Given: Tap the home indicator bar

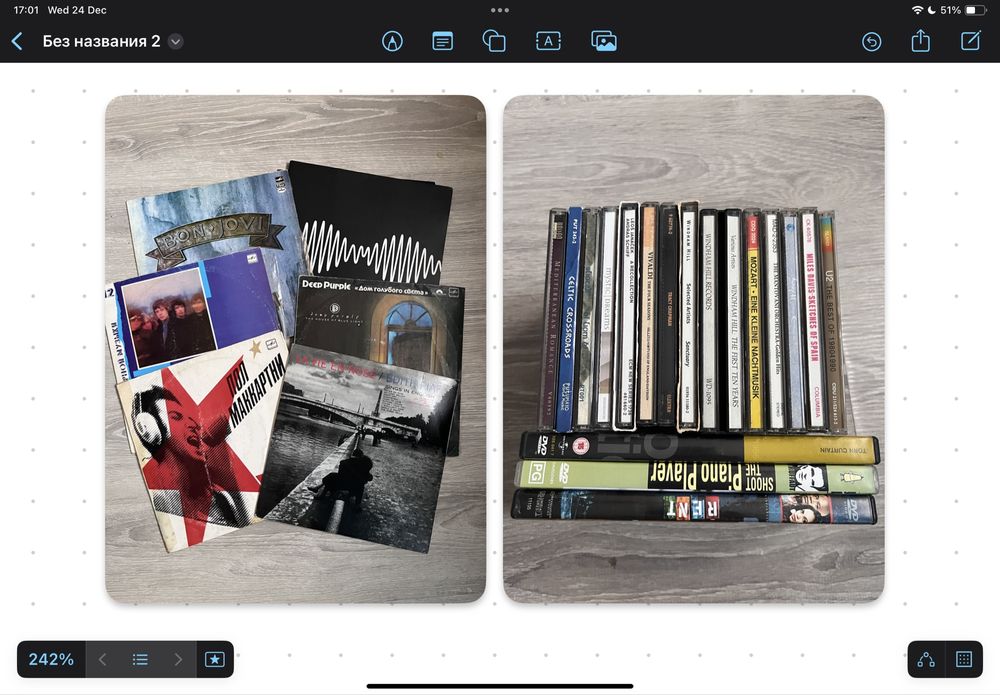Looking at the screenshot, I should (x=500, y=687).
